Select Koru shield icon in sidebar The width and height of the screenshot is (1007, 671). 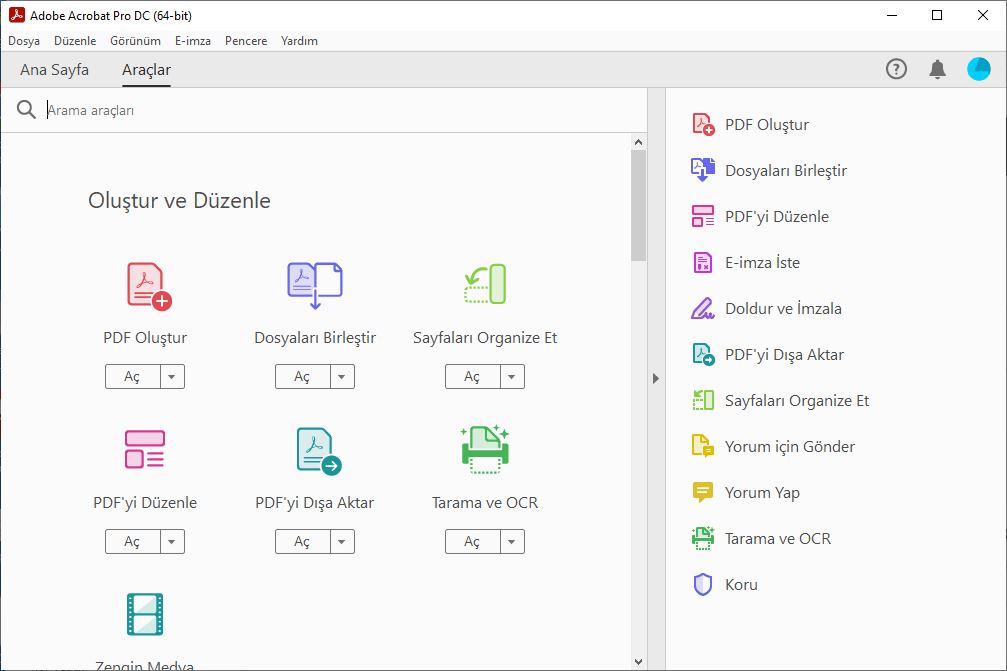(703, 584)
